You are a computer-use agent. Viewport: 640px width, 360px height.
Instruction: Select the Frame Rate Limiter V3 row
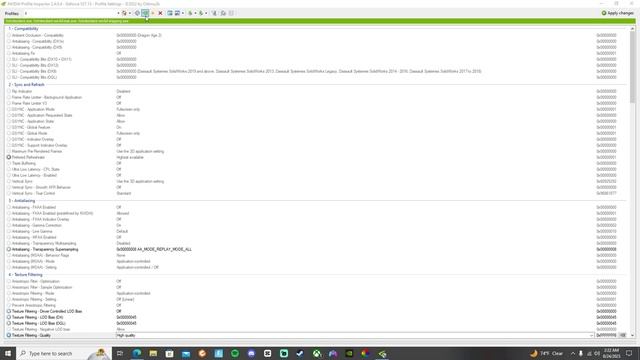tap(317, 103)
